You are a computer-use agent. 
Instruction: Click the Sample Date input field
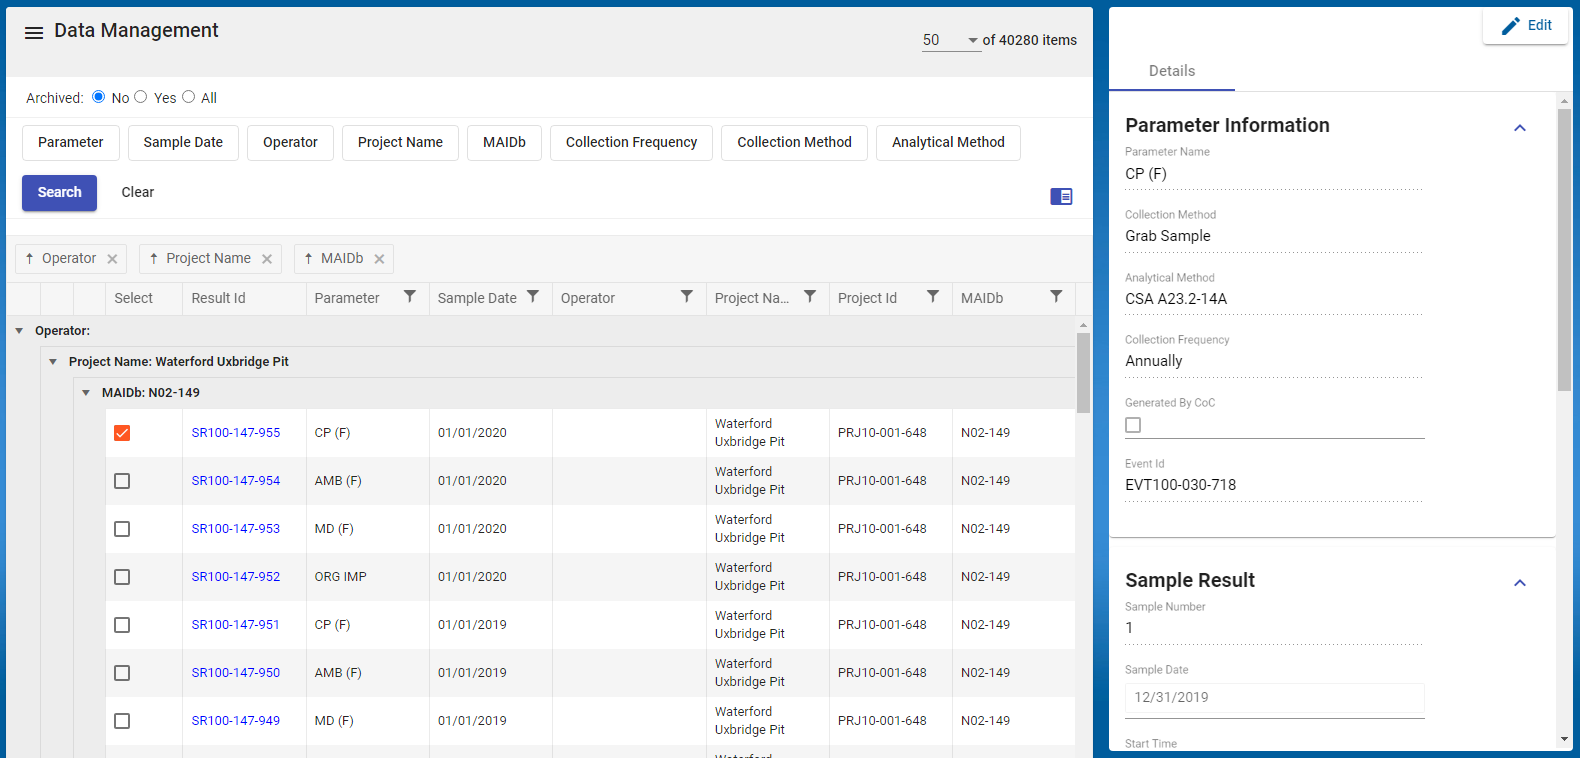click(x=1274, y=698)
